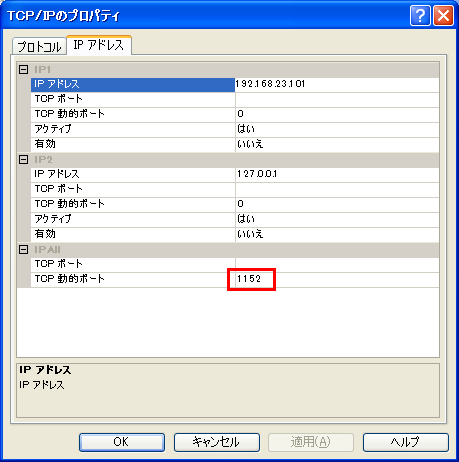Click the empty IPAll TCP ポート field
459x462 pixels.
pos(337,264)
